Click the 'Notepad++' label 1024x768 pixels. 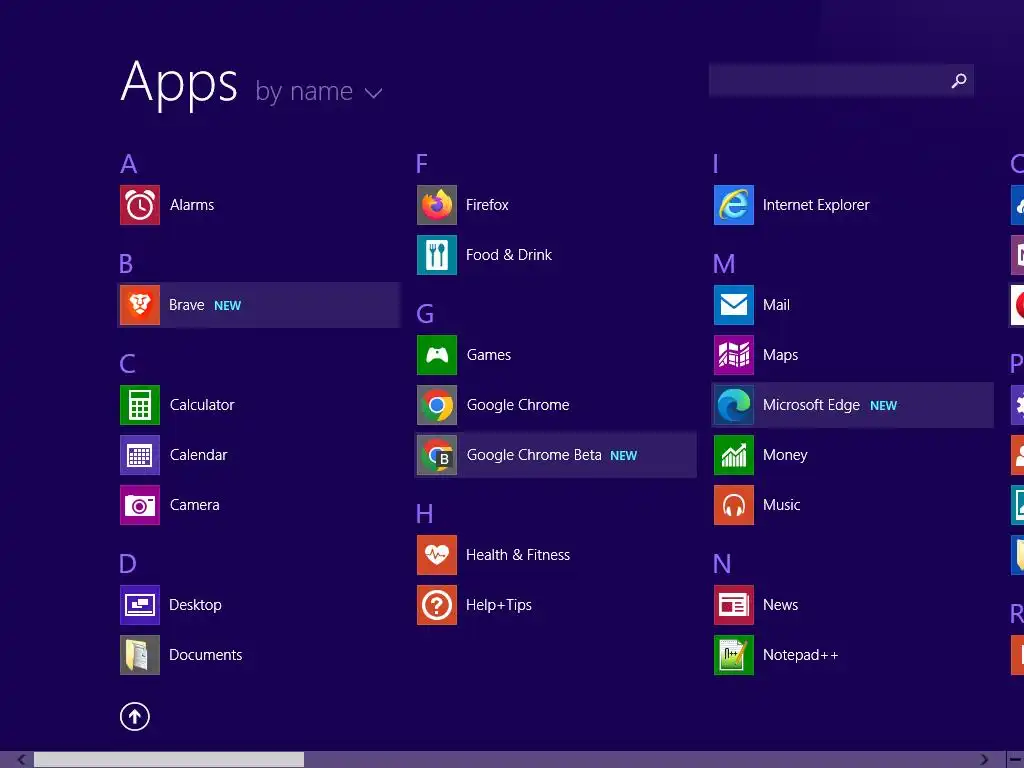pyautogui.click(x=801, y=655)
